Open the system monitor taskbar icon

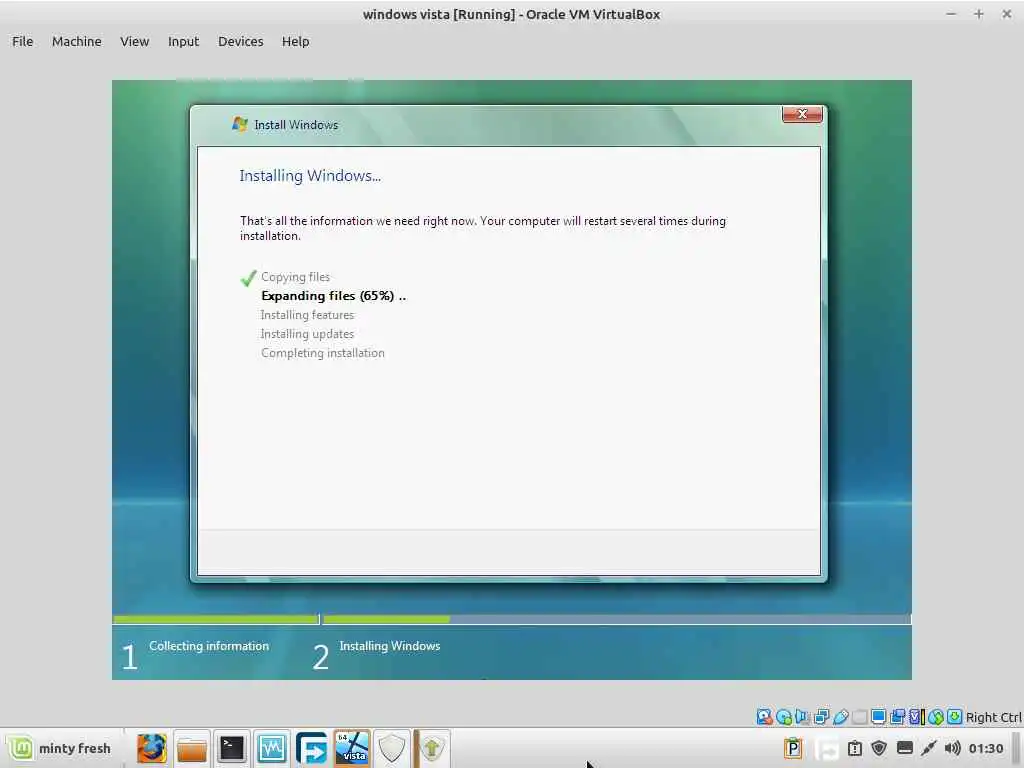point(272,748)
